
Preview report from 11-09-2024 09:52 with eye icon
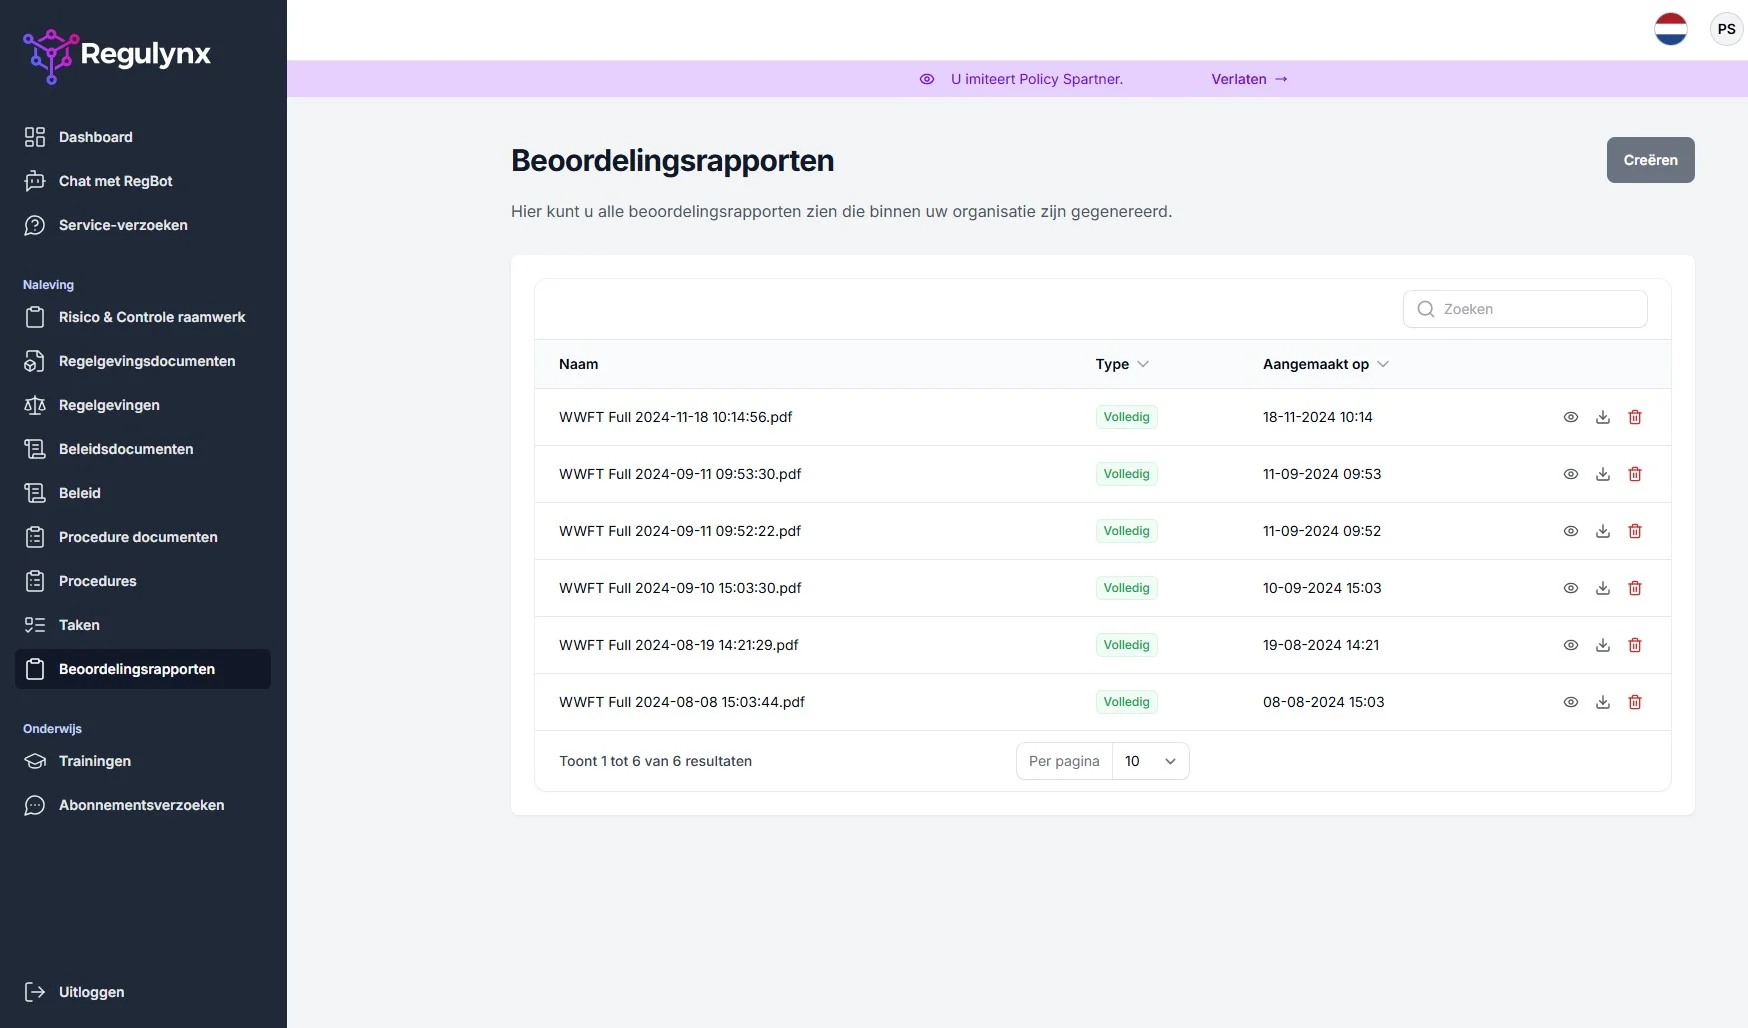(1570, 531)
